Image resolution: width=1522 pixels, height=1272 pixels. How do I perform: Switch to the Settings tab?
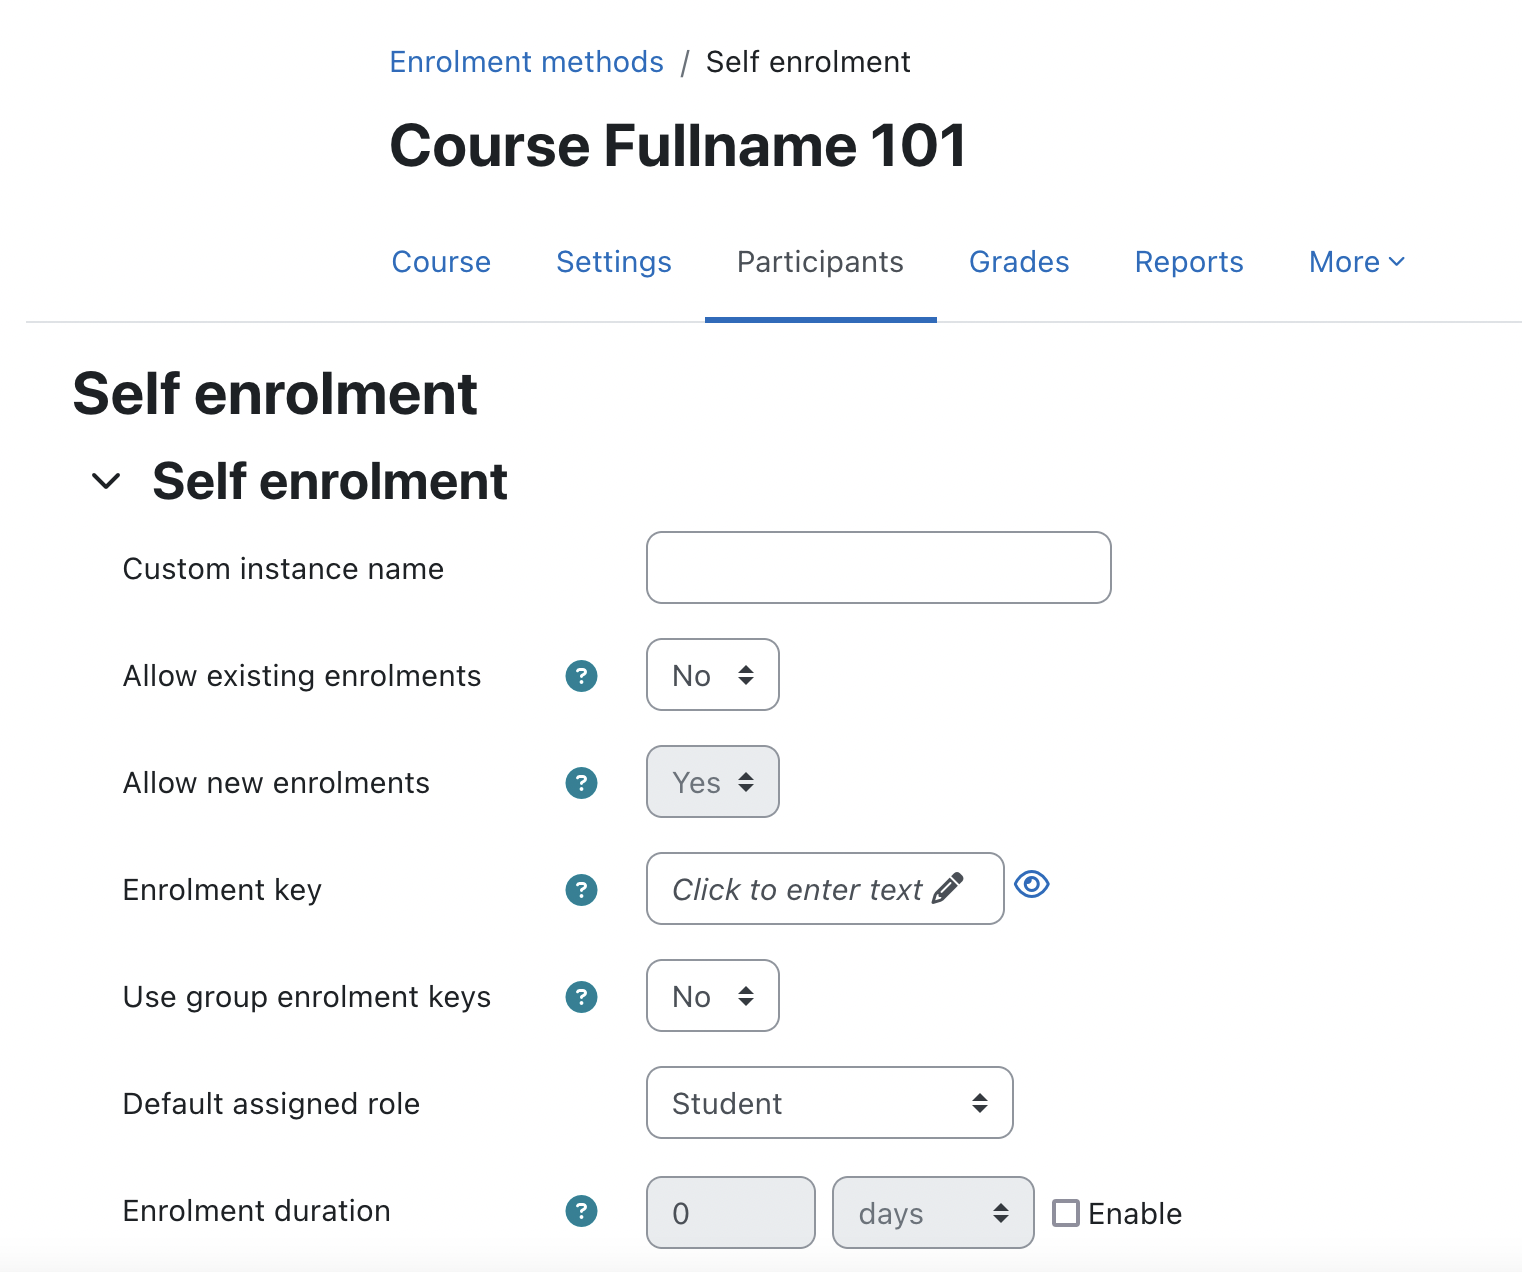tap(614, 262)
